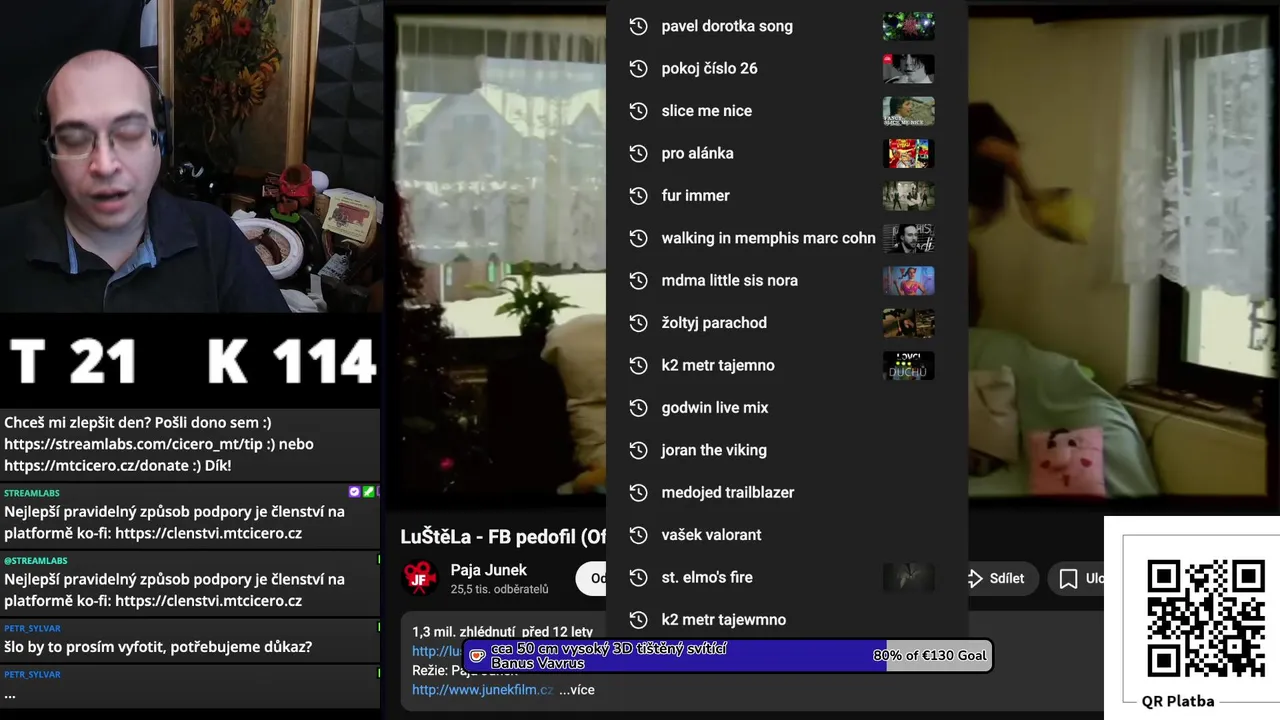The height and width of the screenshot is (720, 1280).
Task: Pick 'vašek valorant' suggestion
Action: [786, 535]
